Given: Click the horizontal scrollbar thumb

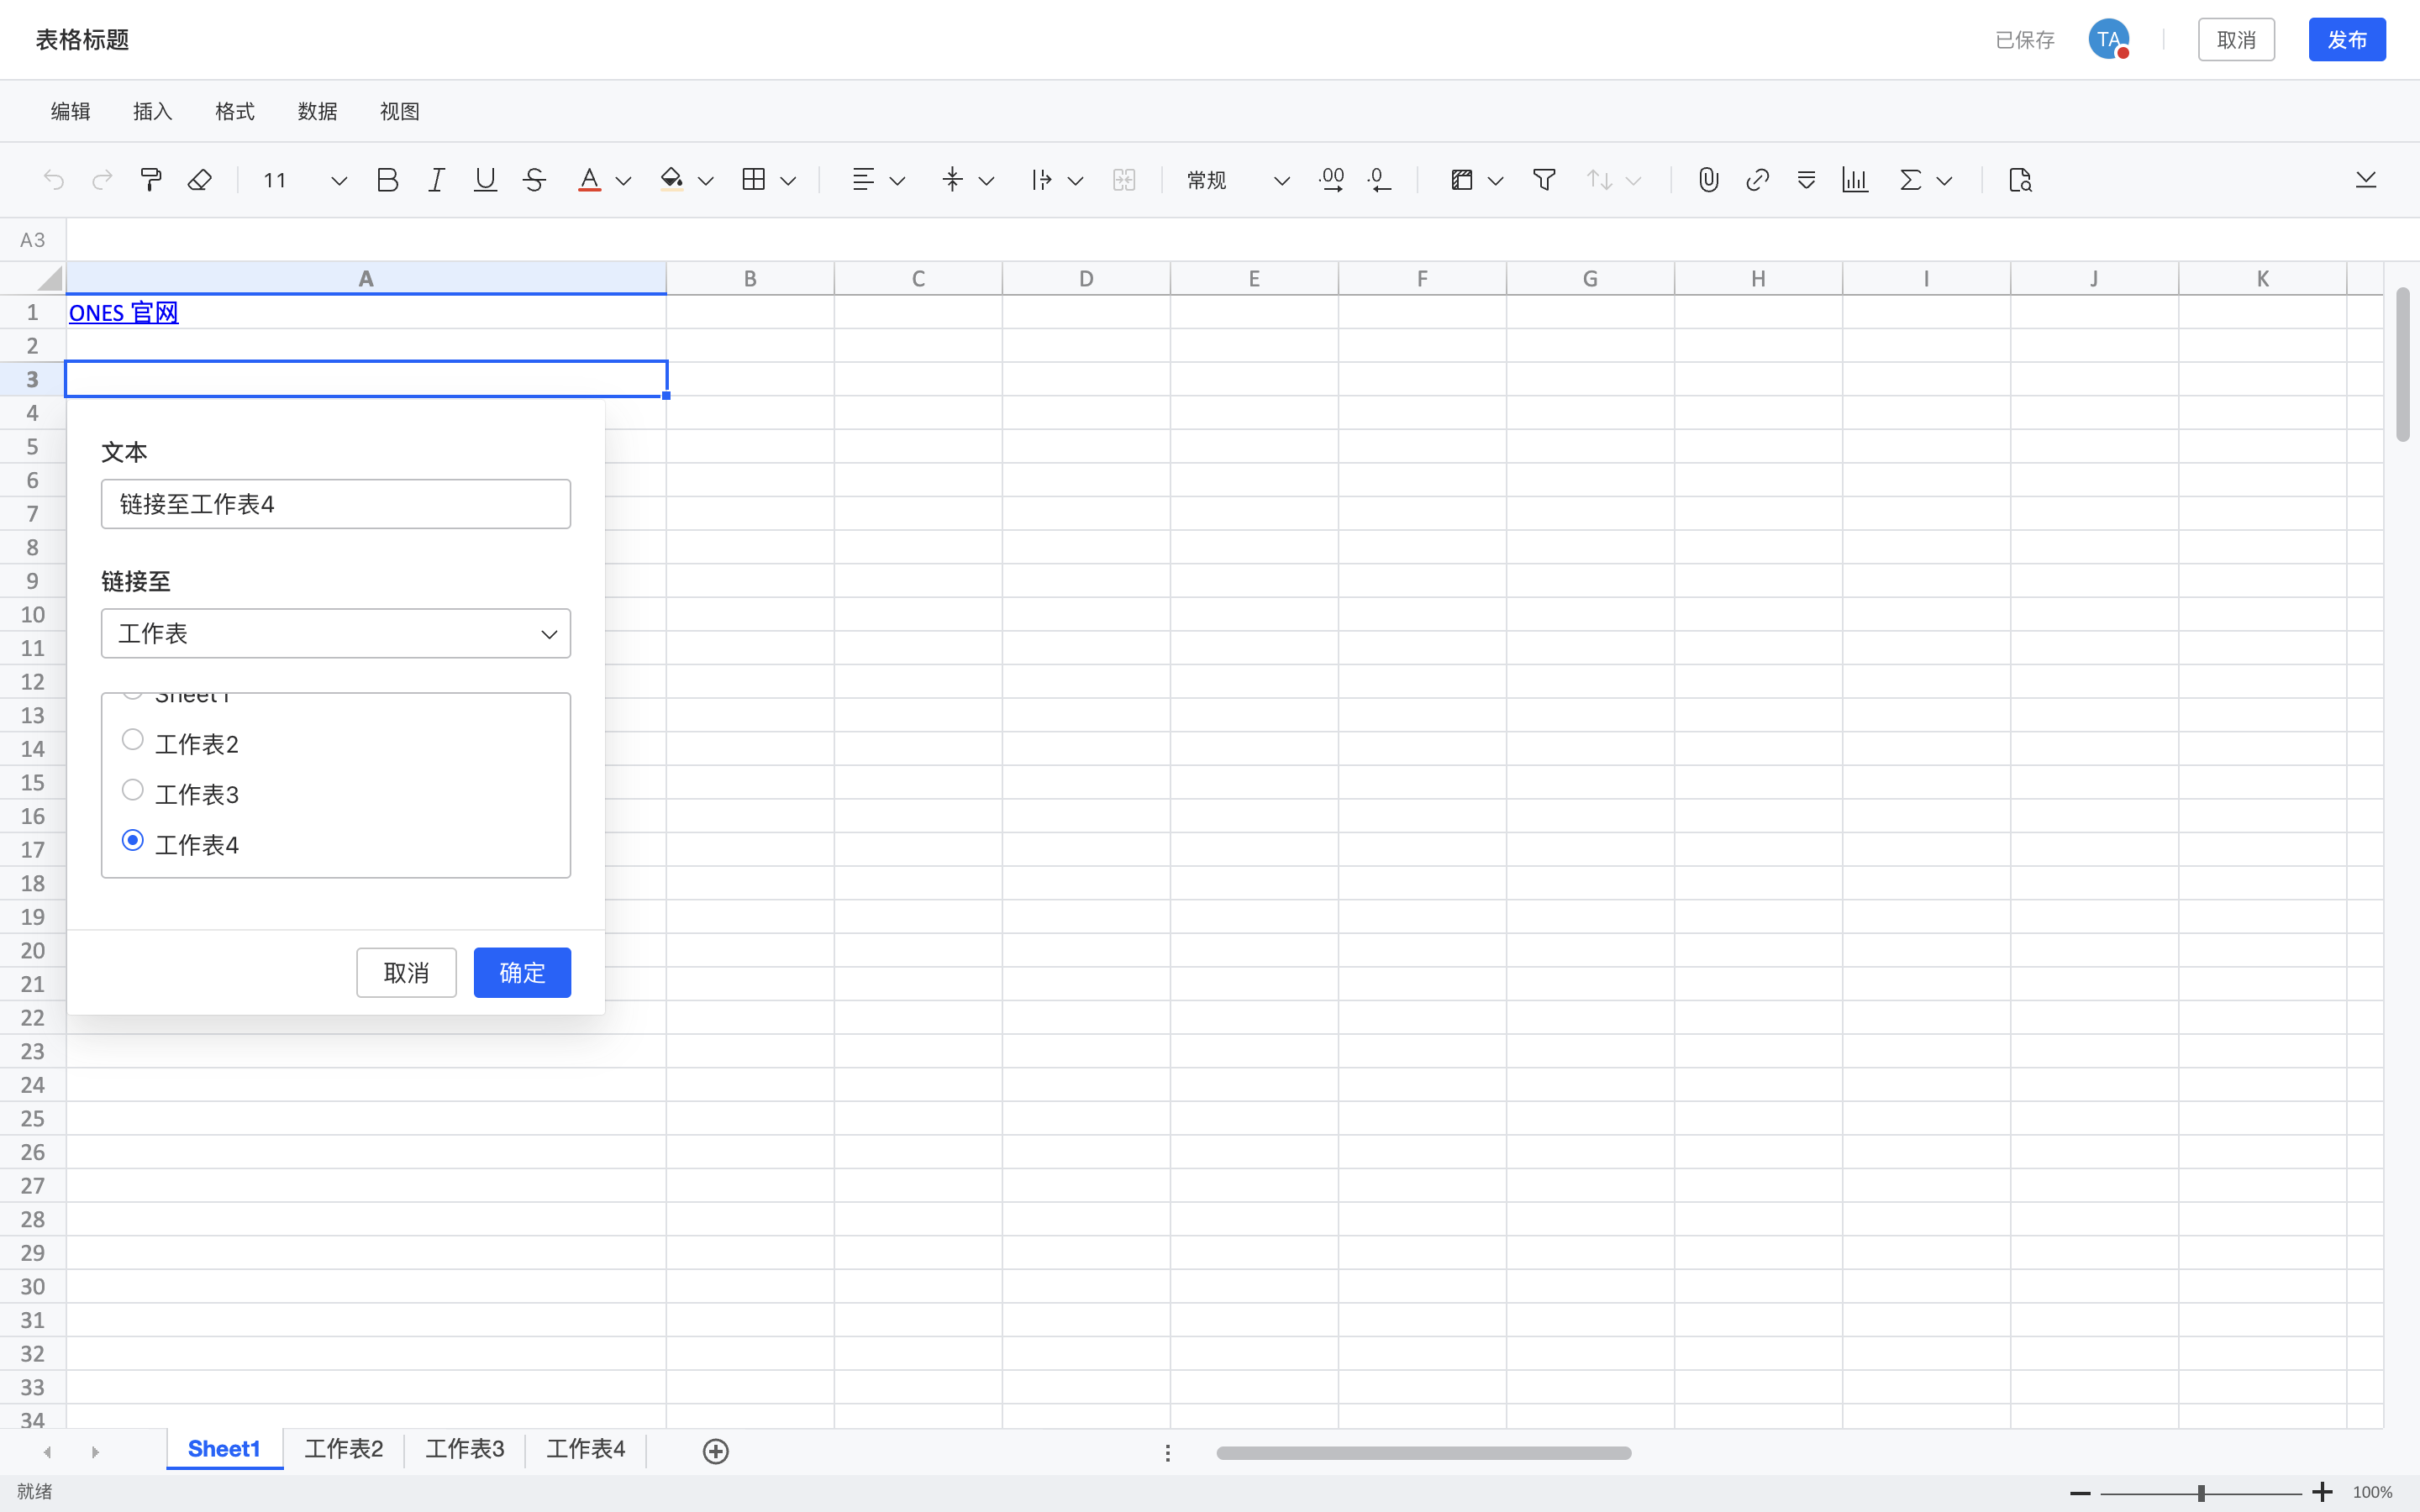Looking at the screenshot, I should click(x=1424, y=1453).
